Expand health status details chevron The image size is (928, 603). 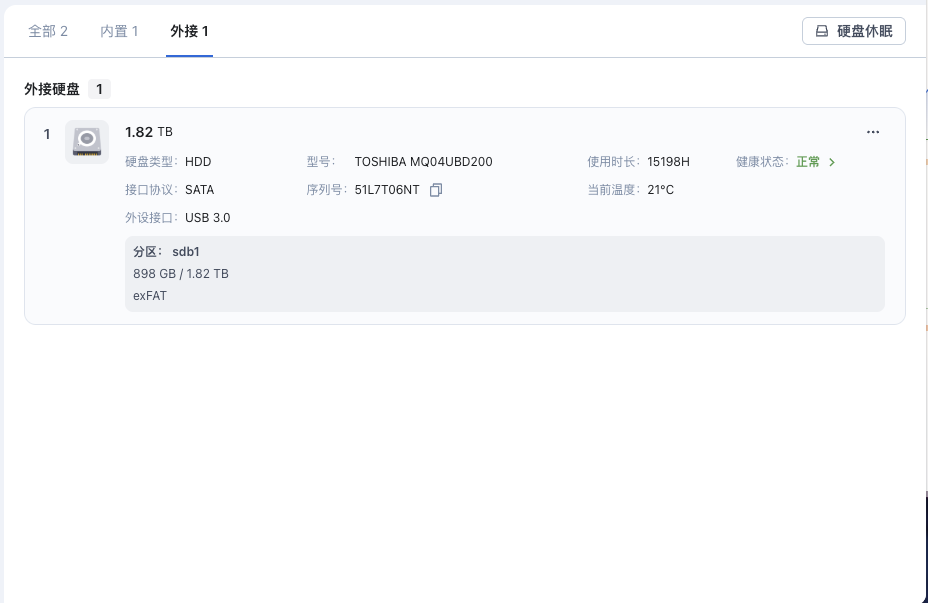pyautogui.click(x=832, y=162)
